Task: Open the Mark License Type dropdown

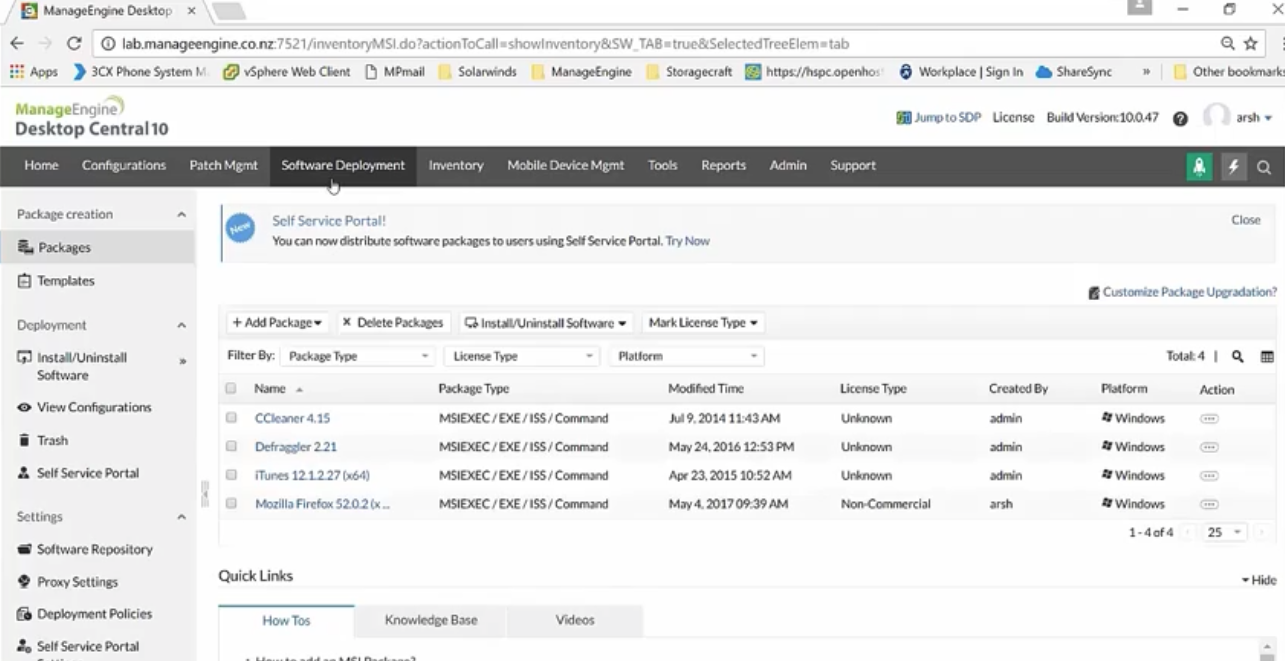Action: [703, 323]
